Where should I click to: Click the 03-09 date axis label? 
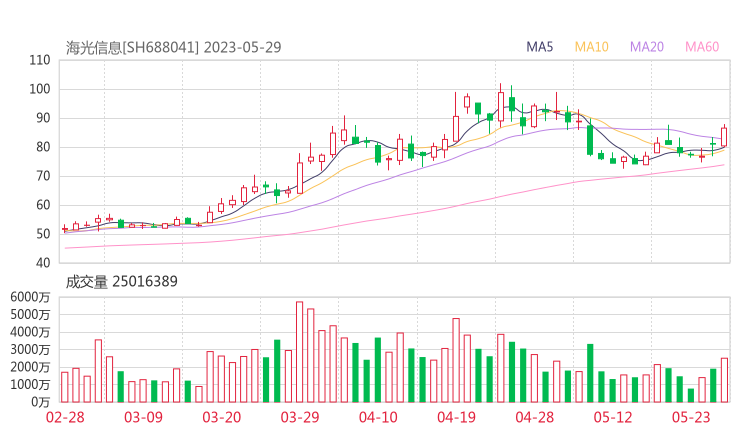pos(143,417)
